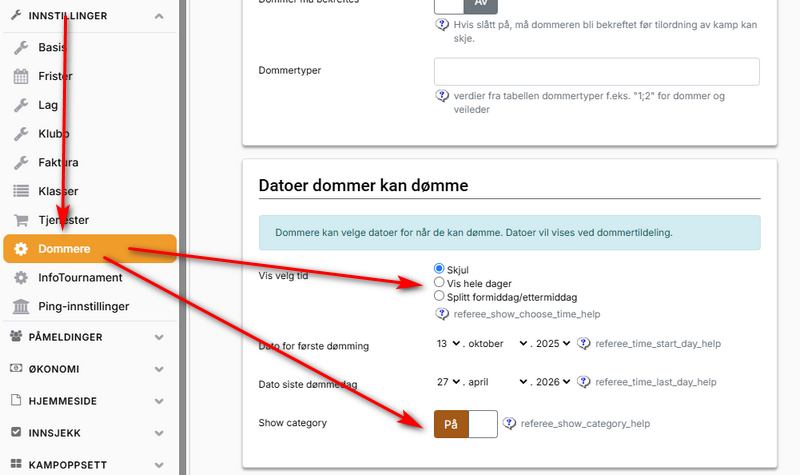
Task: Click the wrench icon beside Klubb
Action: pos(21,134)
